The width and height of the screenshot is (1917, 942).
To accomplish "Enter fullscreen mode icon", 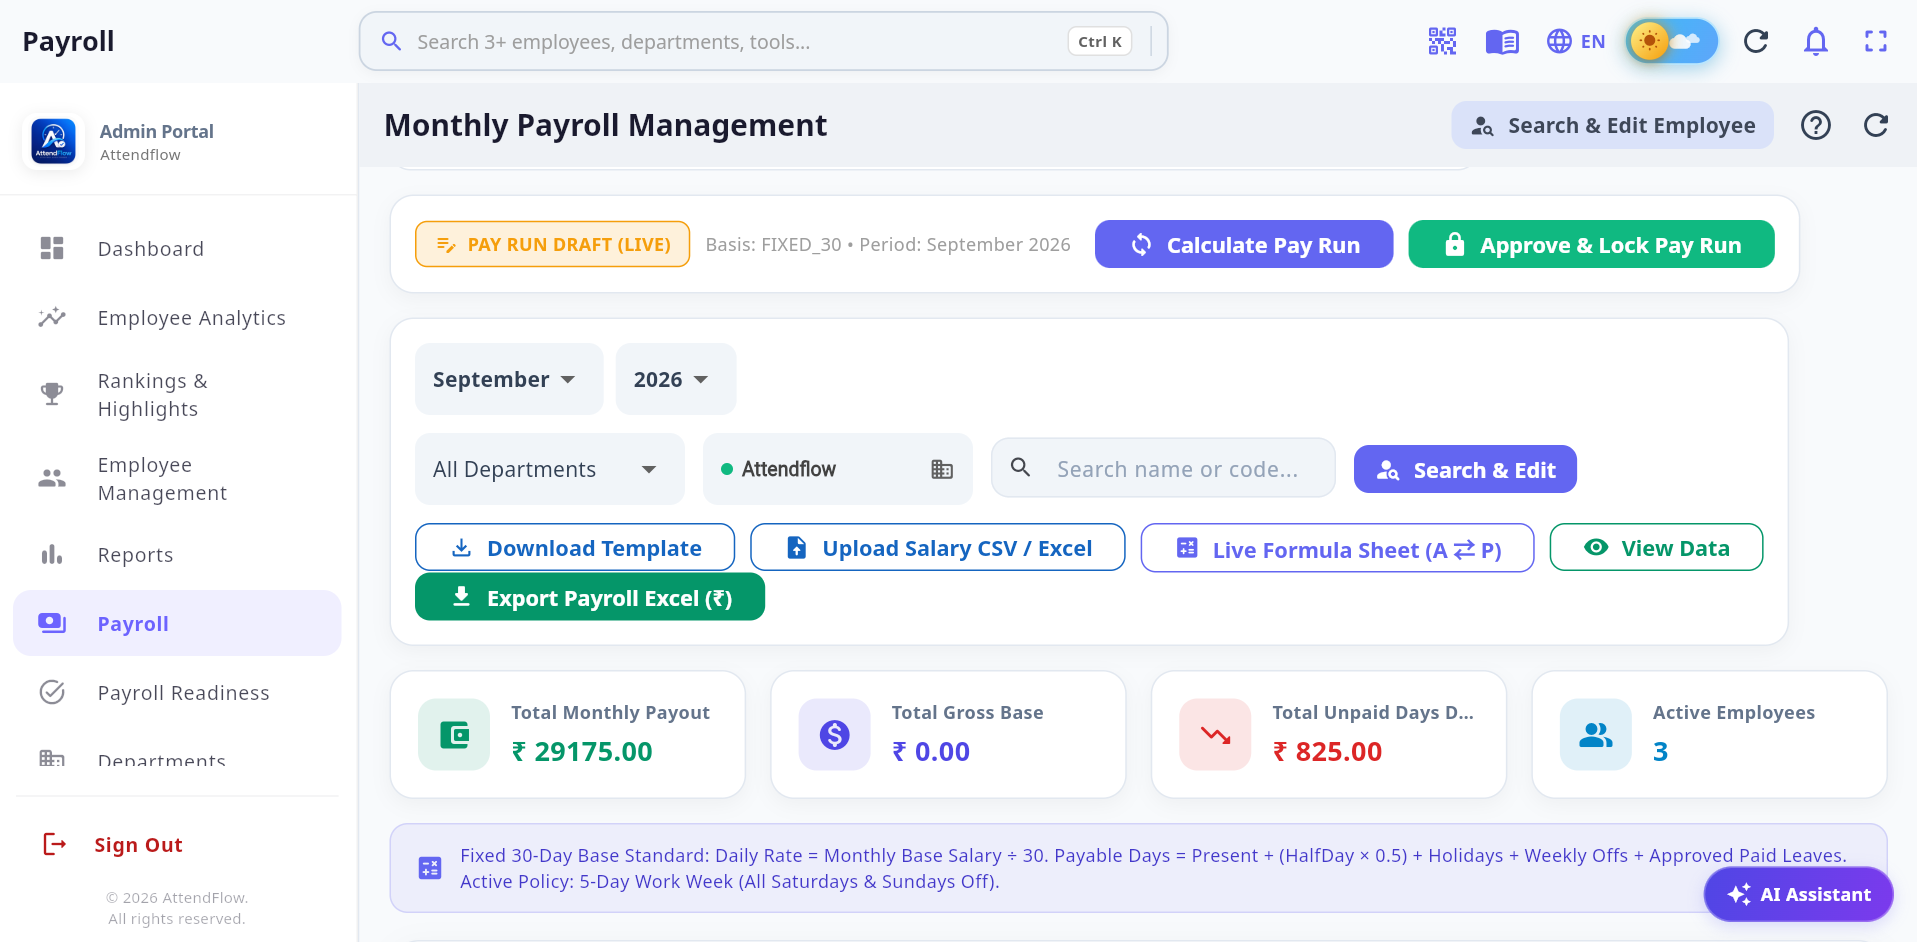I will [x=1876, y=41].
